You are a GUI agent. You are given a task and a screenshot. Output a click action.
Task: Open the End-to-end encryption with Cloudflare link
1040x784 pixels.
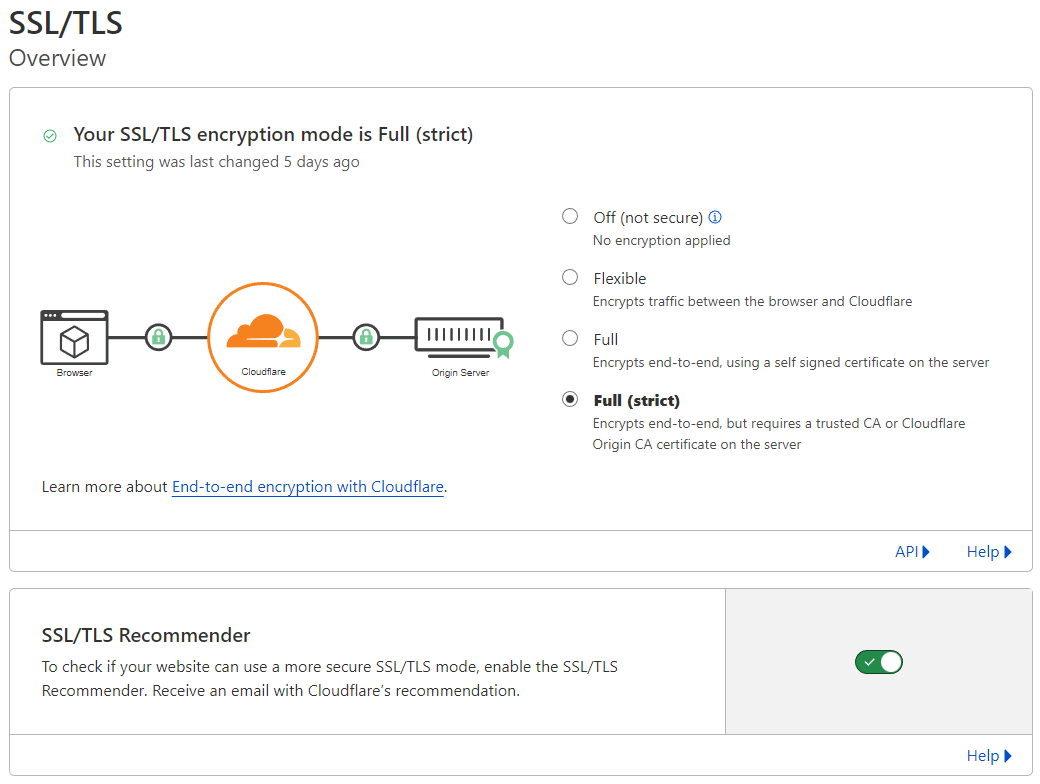(x=308, y=487)
